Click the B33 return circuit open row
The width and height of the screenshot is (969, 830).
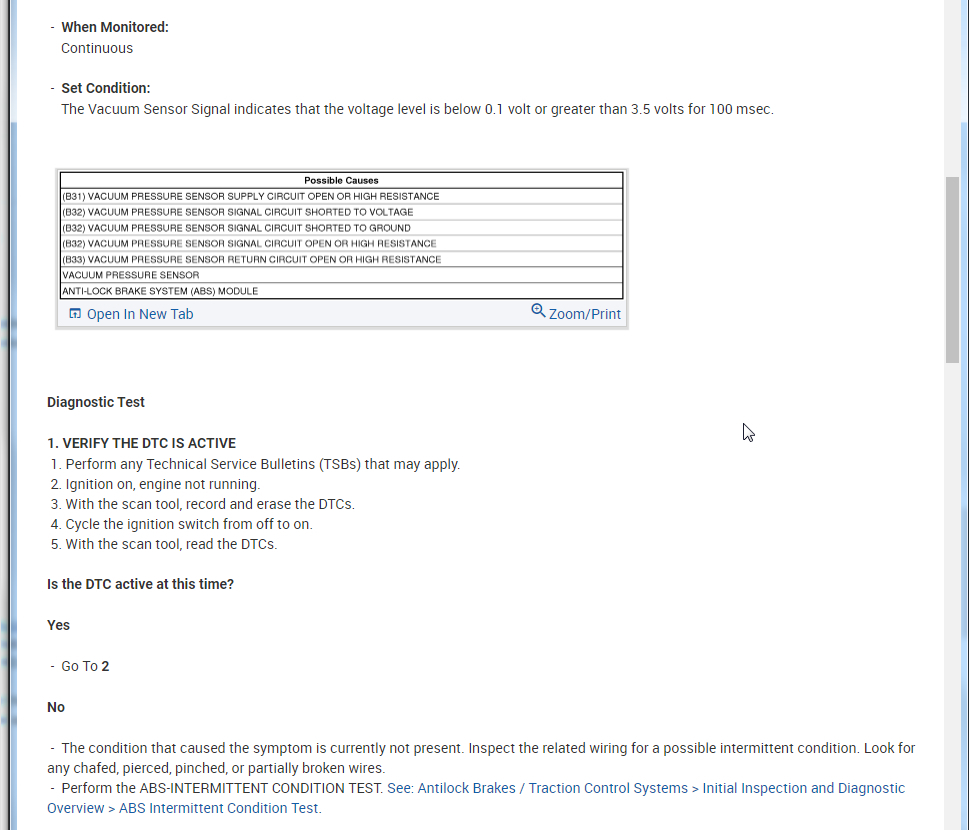pyautogui.click(x=251, y=259)
